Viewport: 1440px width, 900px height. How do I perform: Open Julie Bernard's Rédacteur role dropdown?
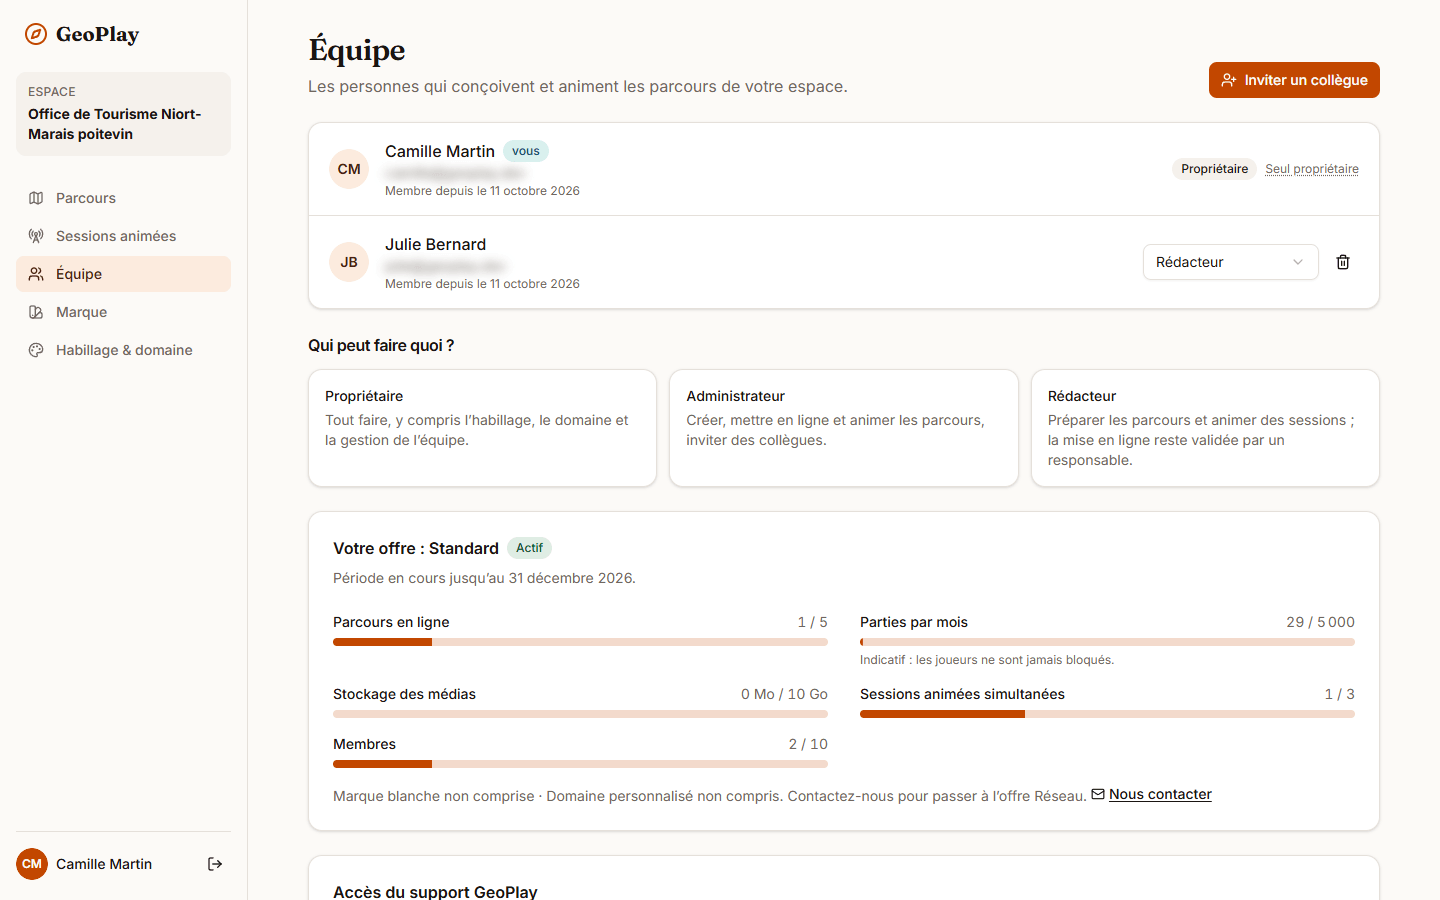1230,262
